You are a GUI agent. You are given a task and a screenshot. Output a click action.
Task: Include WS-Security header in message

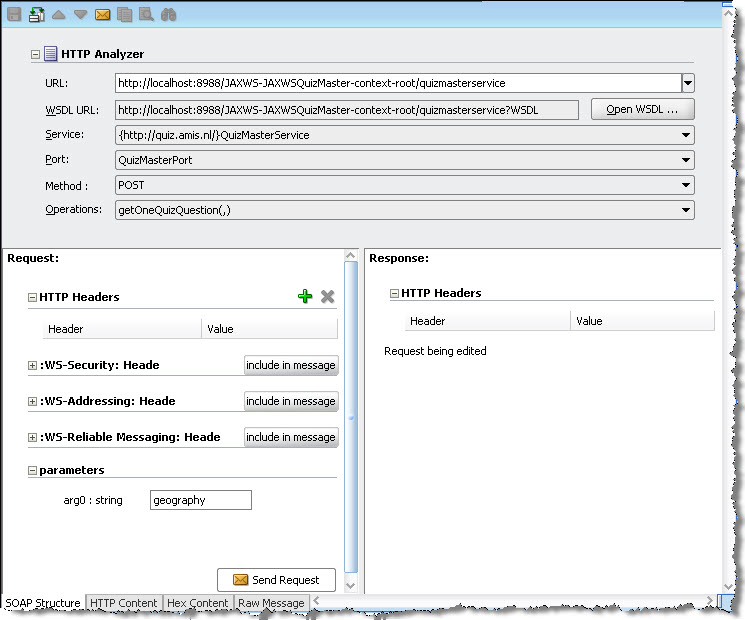click(x=291, y=365)
